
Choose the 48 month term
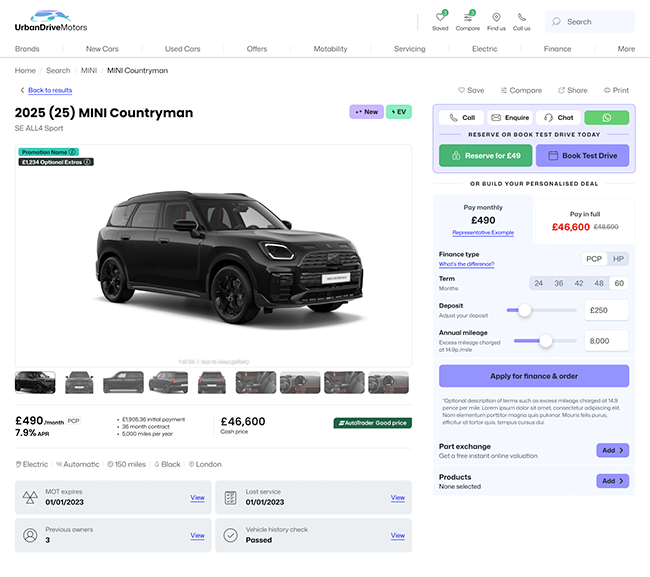pyautogui.click(x=599, y=283)
